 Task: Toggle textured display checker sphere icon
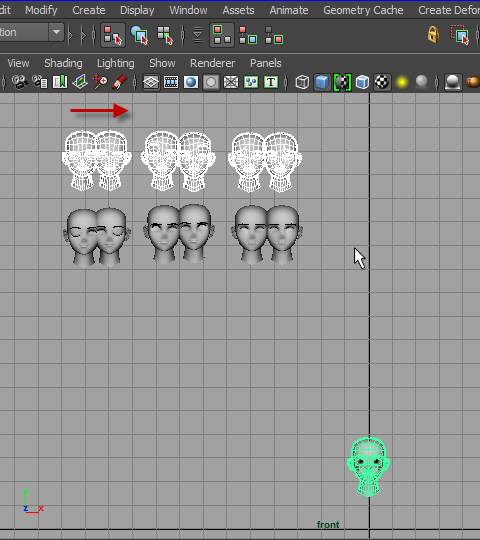pyautogui.click(x=382, y=82)
